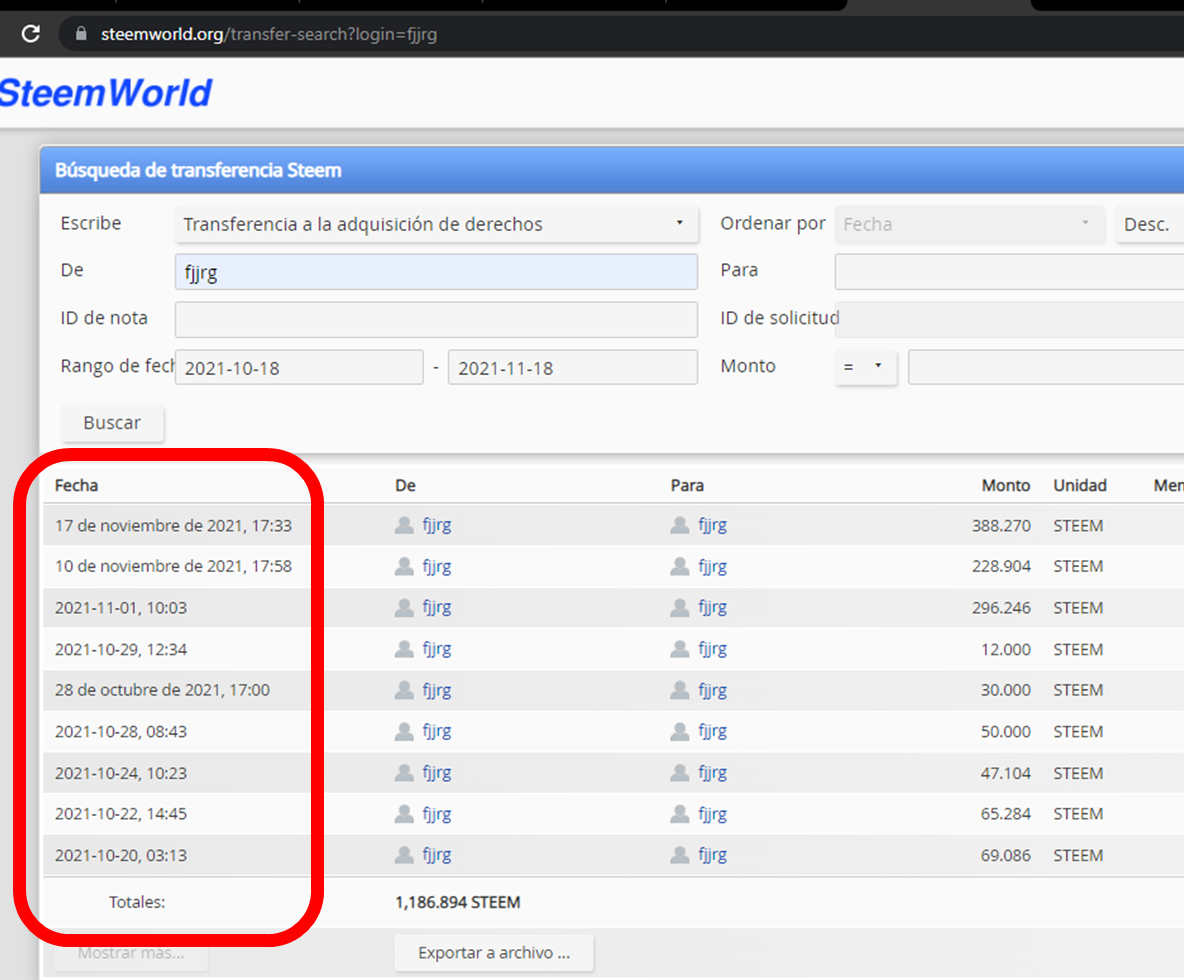The height and width of the screenshot is (980, 1184).
Task: Click the De column header
Action: (x=405, y=485)
